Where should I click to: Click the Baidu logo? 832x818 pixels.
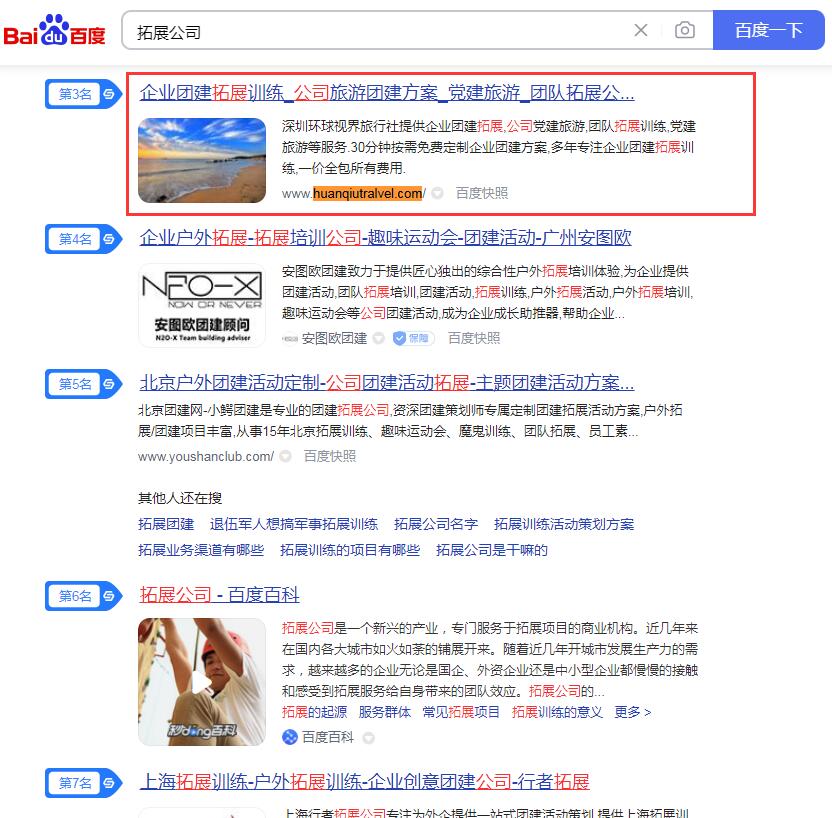[x=54, y=31]
